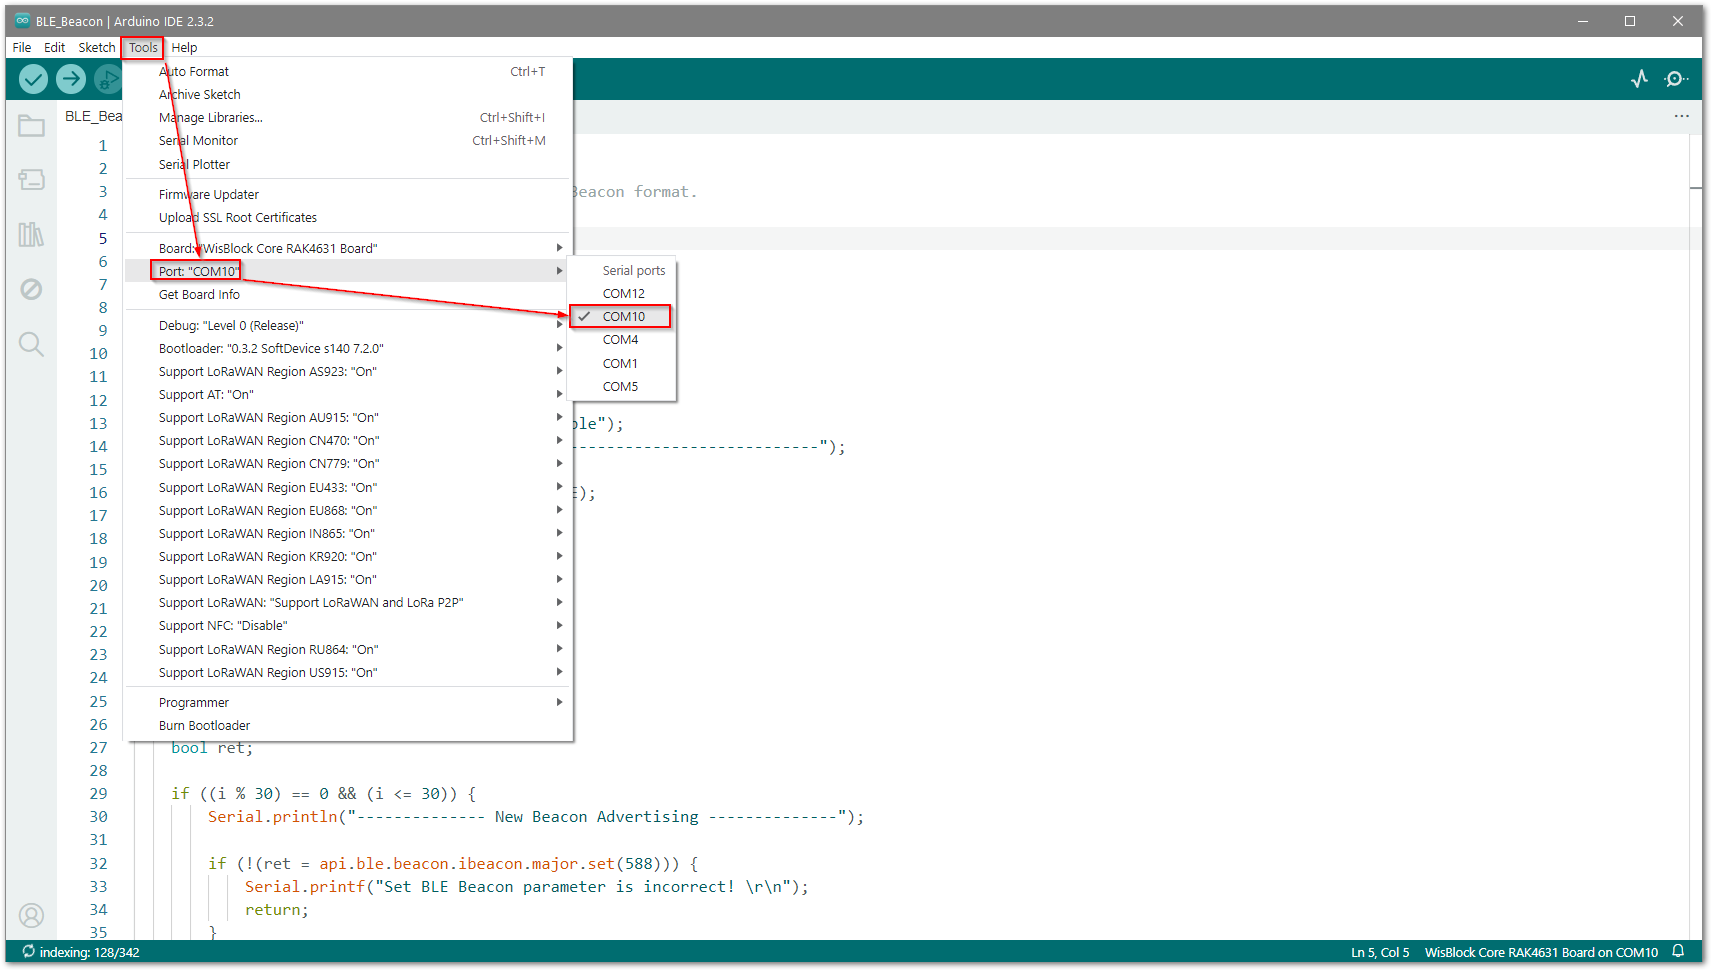1712x971 pixels.
Task: Expand the Debug Level 0 (Release) submenu
Action: 347,325
